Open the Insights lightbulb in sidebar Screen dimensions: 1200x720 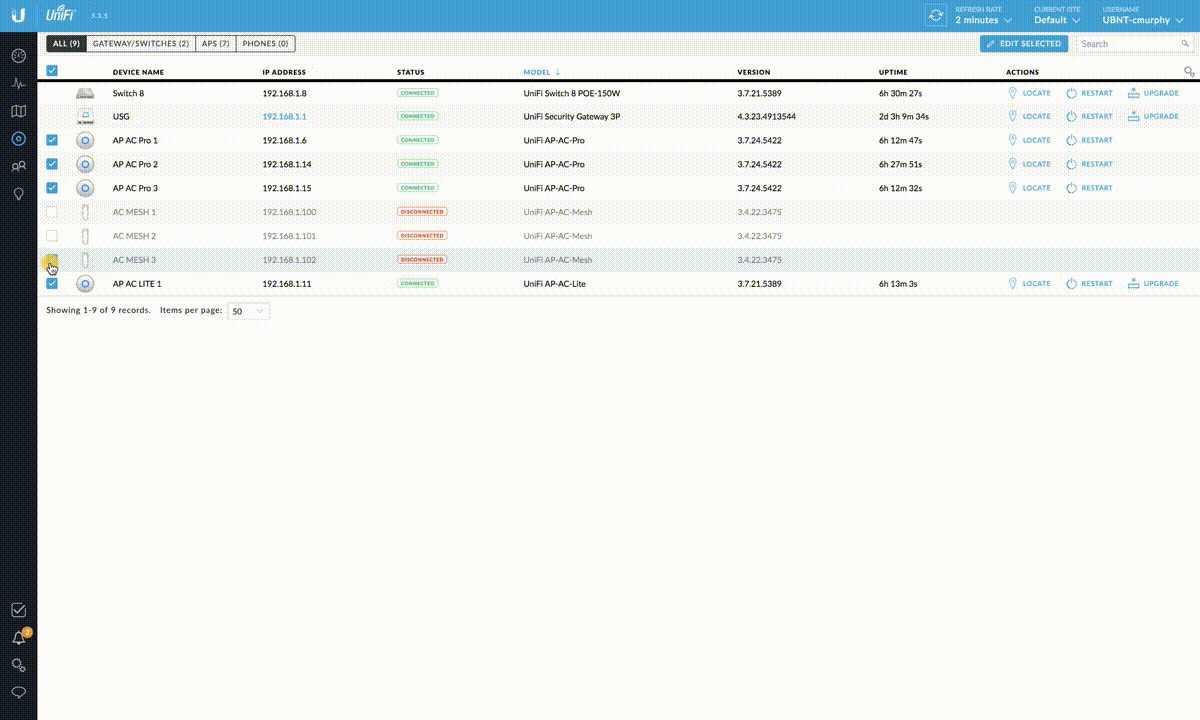pos(18,194)
